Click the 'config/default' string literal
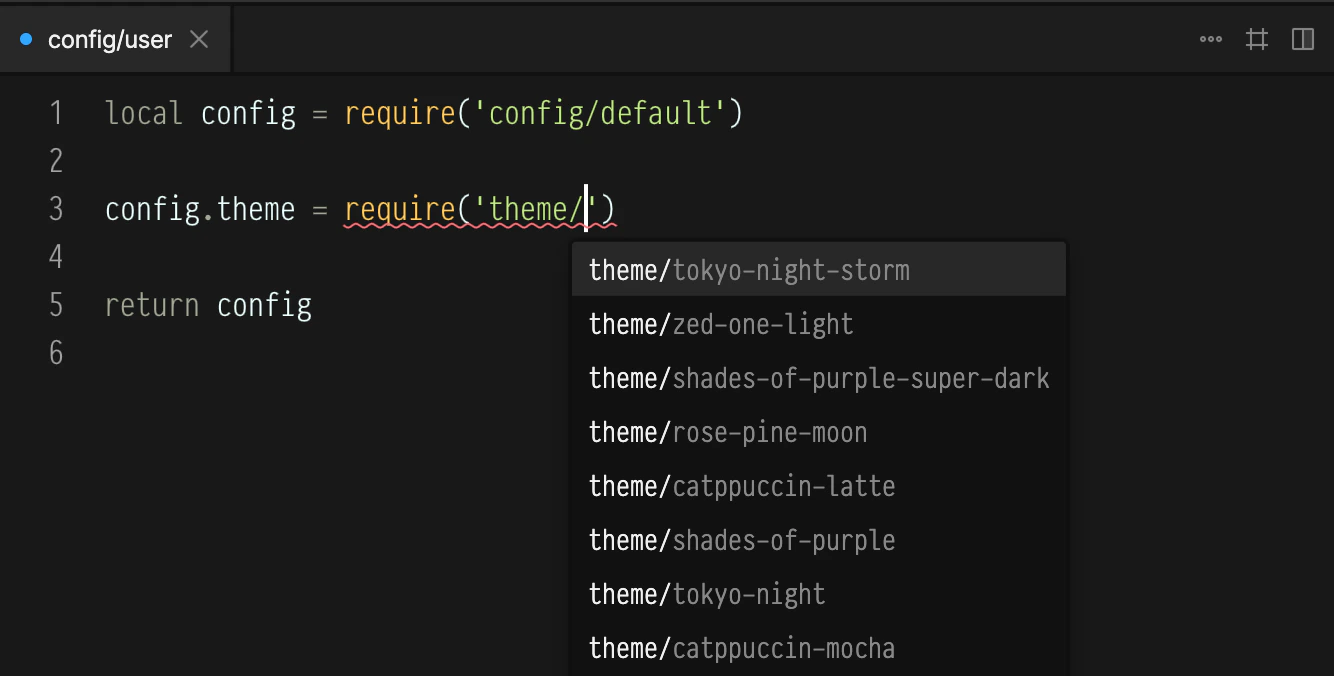The image size is (1334, 676). [600, 113]
